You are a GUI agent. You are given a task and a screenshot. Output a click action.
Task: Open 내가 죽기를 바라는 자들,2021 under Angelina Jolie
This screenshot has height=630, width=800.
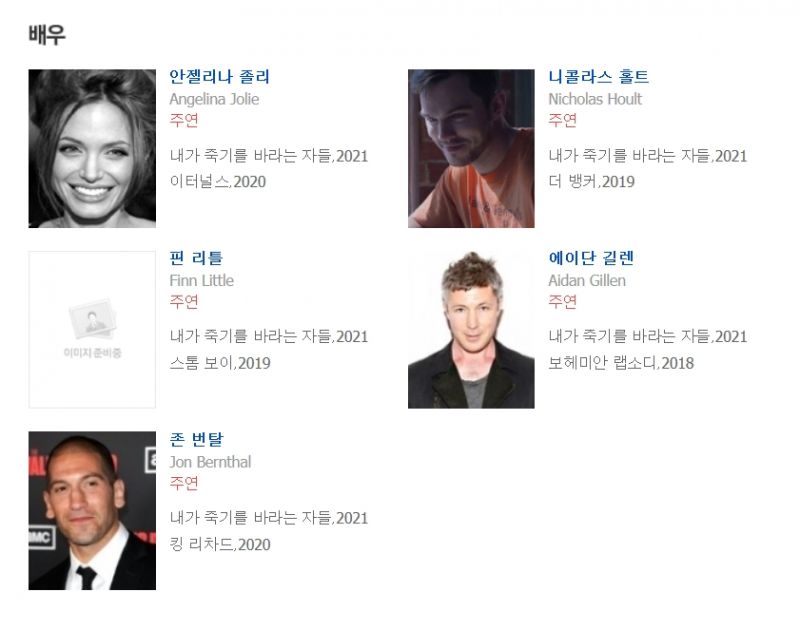(269, 156)
